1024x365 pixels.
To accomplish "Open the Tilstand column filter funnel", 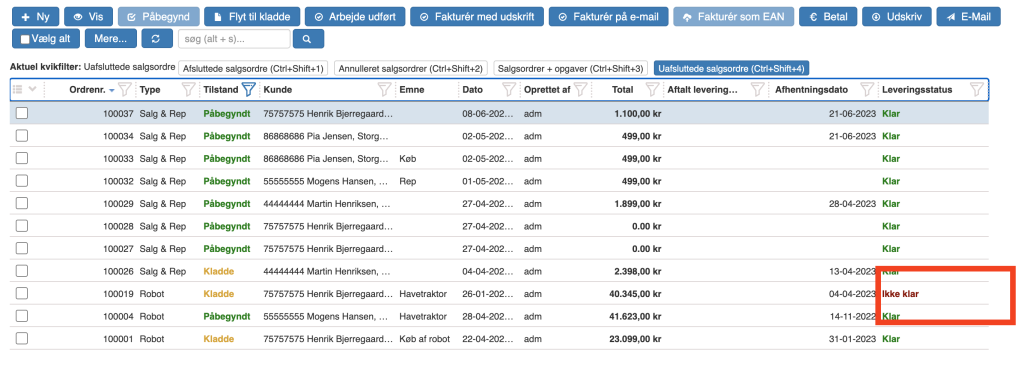I will pos(249,89).
